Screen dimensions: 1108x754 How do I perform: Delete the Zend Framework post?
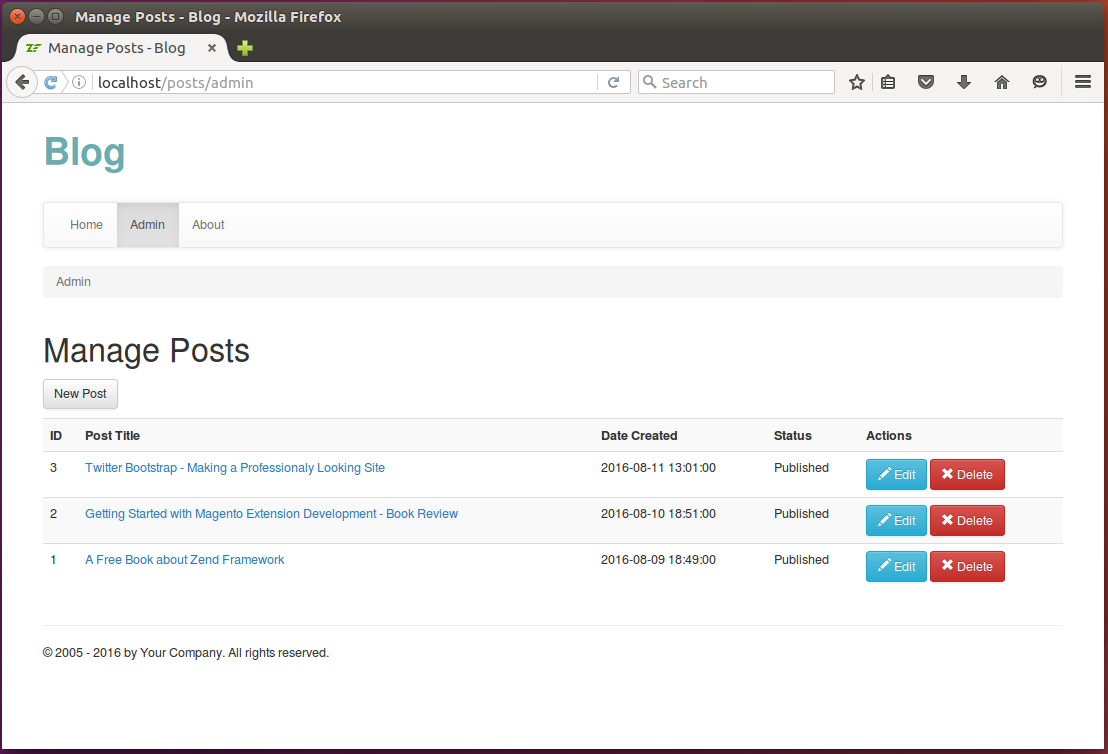tap(967, 566)
